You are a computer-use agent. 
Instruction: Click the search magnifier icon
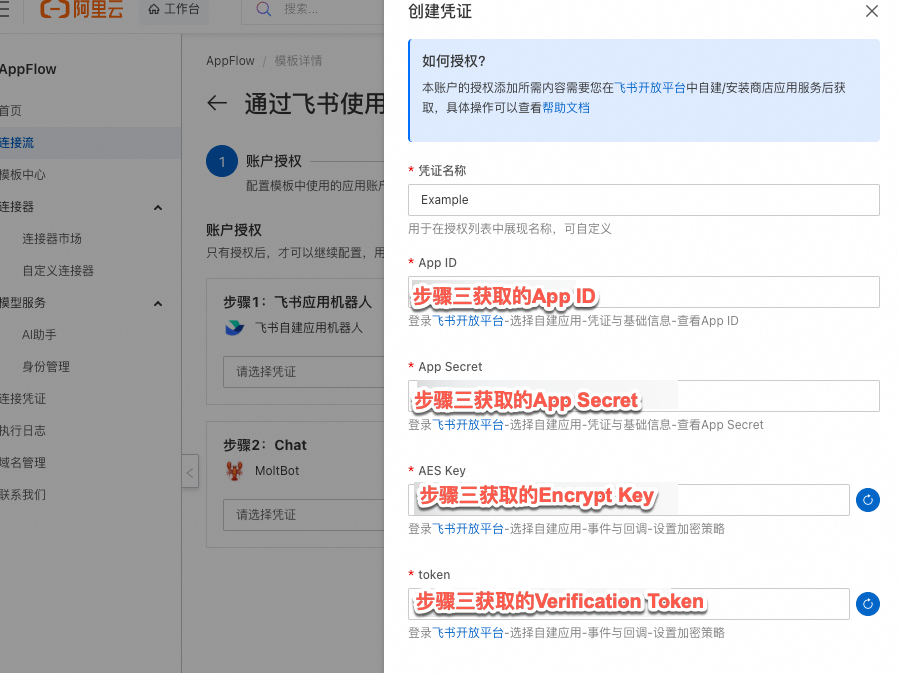click(263, 9)
